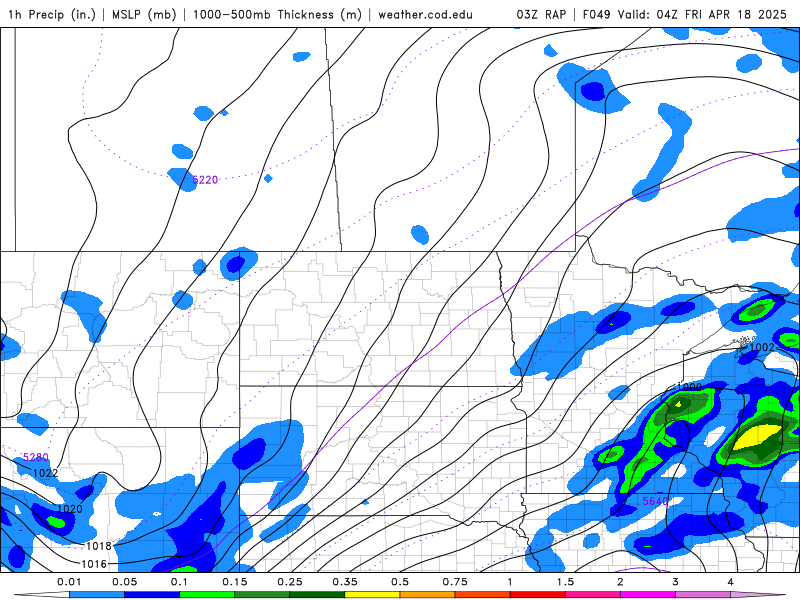Click the '1h Precip (in.)' title text
Image resolution: width=800 pixels, height=600 pixels.
(52, 14)
